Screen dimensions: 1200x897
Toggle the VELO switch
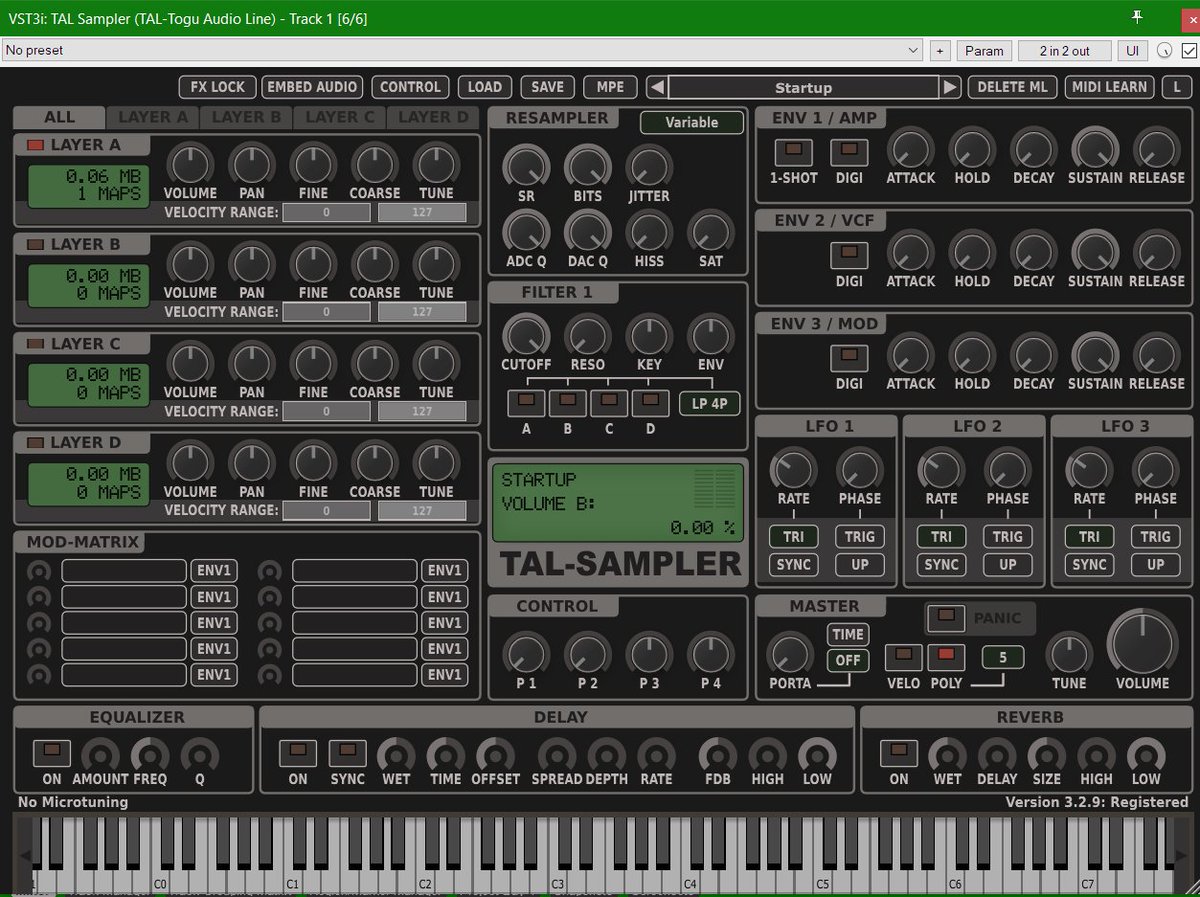pos(904,657)
